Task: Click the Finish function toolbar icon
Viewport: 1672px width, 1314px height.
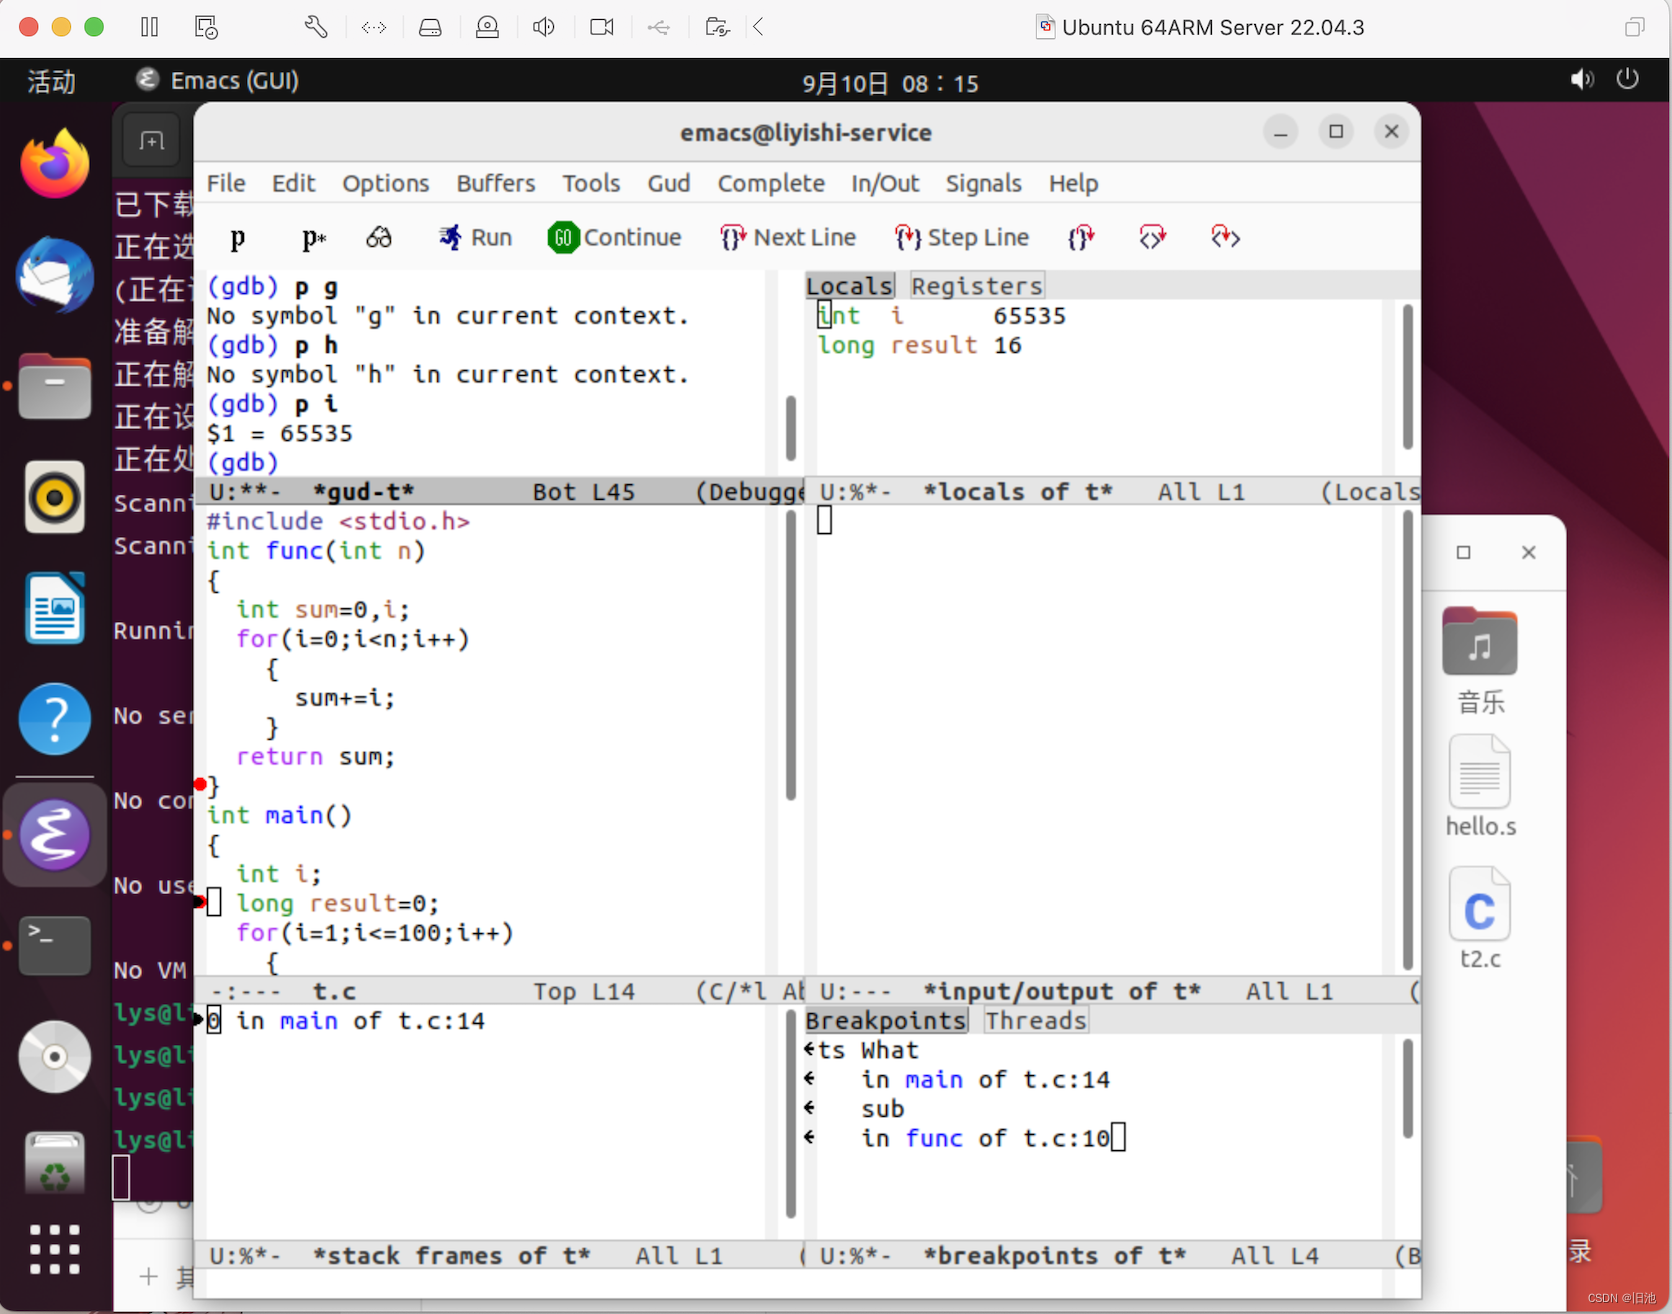Action: click(x=1081, y=238)
